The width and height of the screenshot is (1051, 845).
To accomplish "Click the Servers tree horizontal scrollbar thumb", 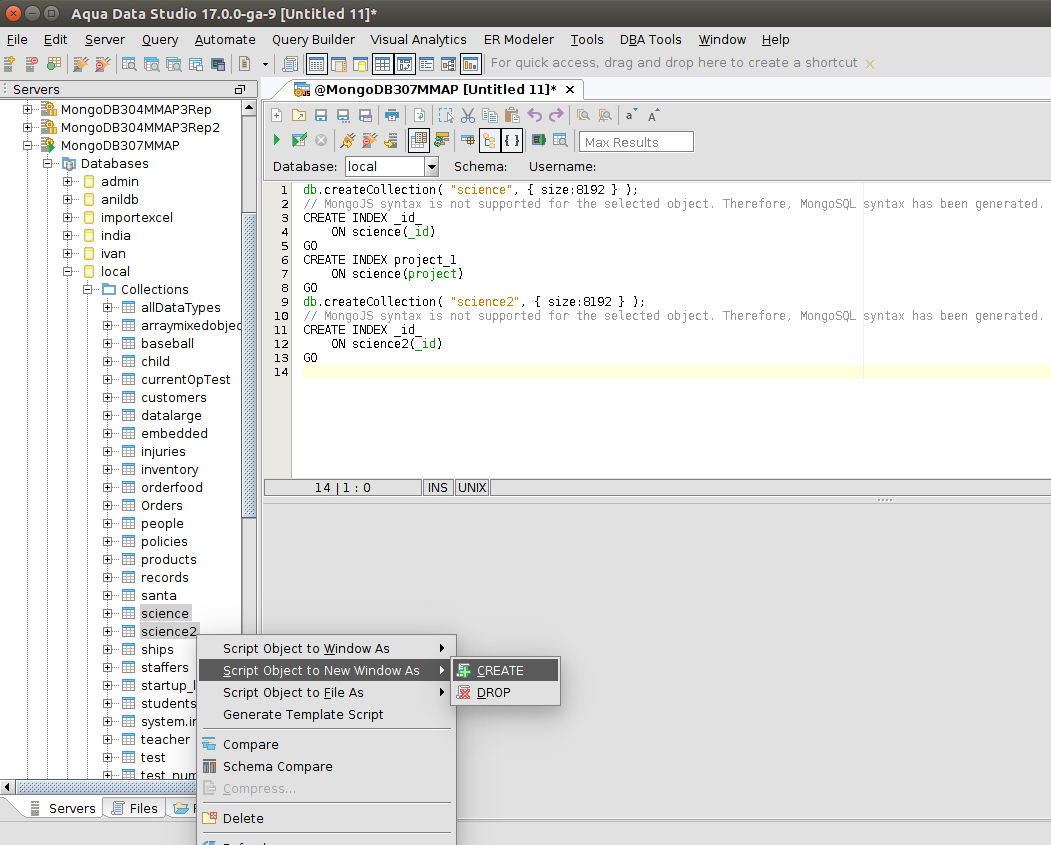I will (x=106, y=787).
